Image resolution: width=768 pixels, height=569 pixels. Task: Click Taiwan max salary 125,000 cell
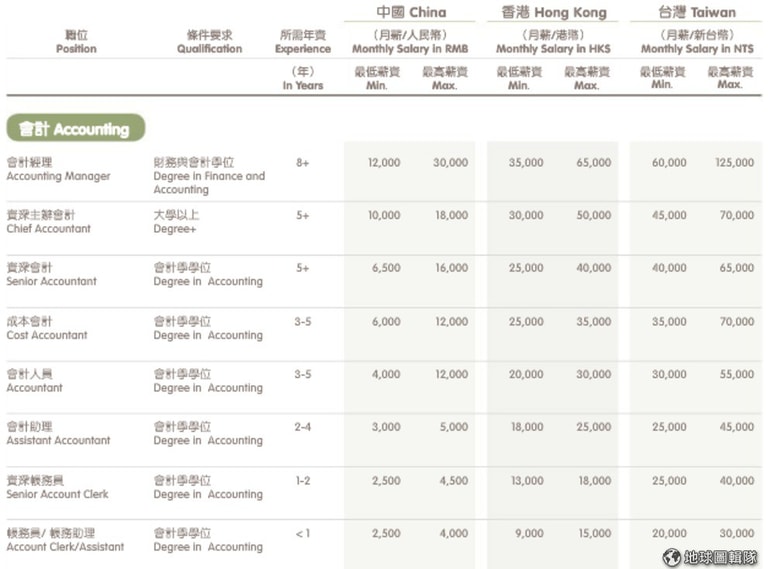click(734, 163)
